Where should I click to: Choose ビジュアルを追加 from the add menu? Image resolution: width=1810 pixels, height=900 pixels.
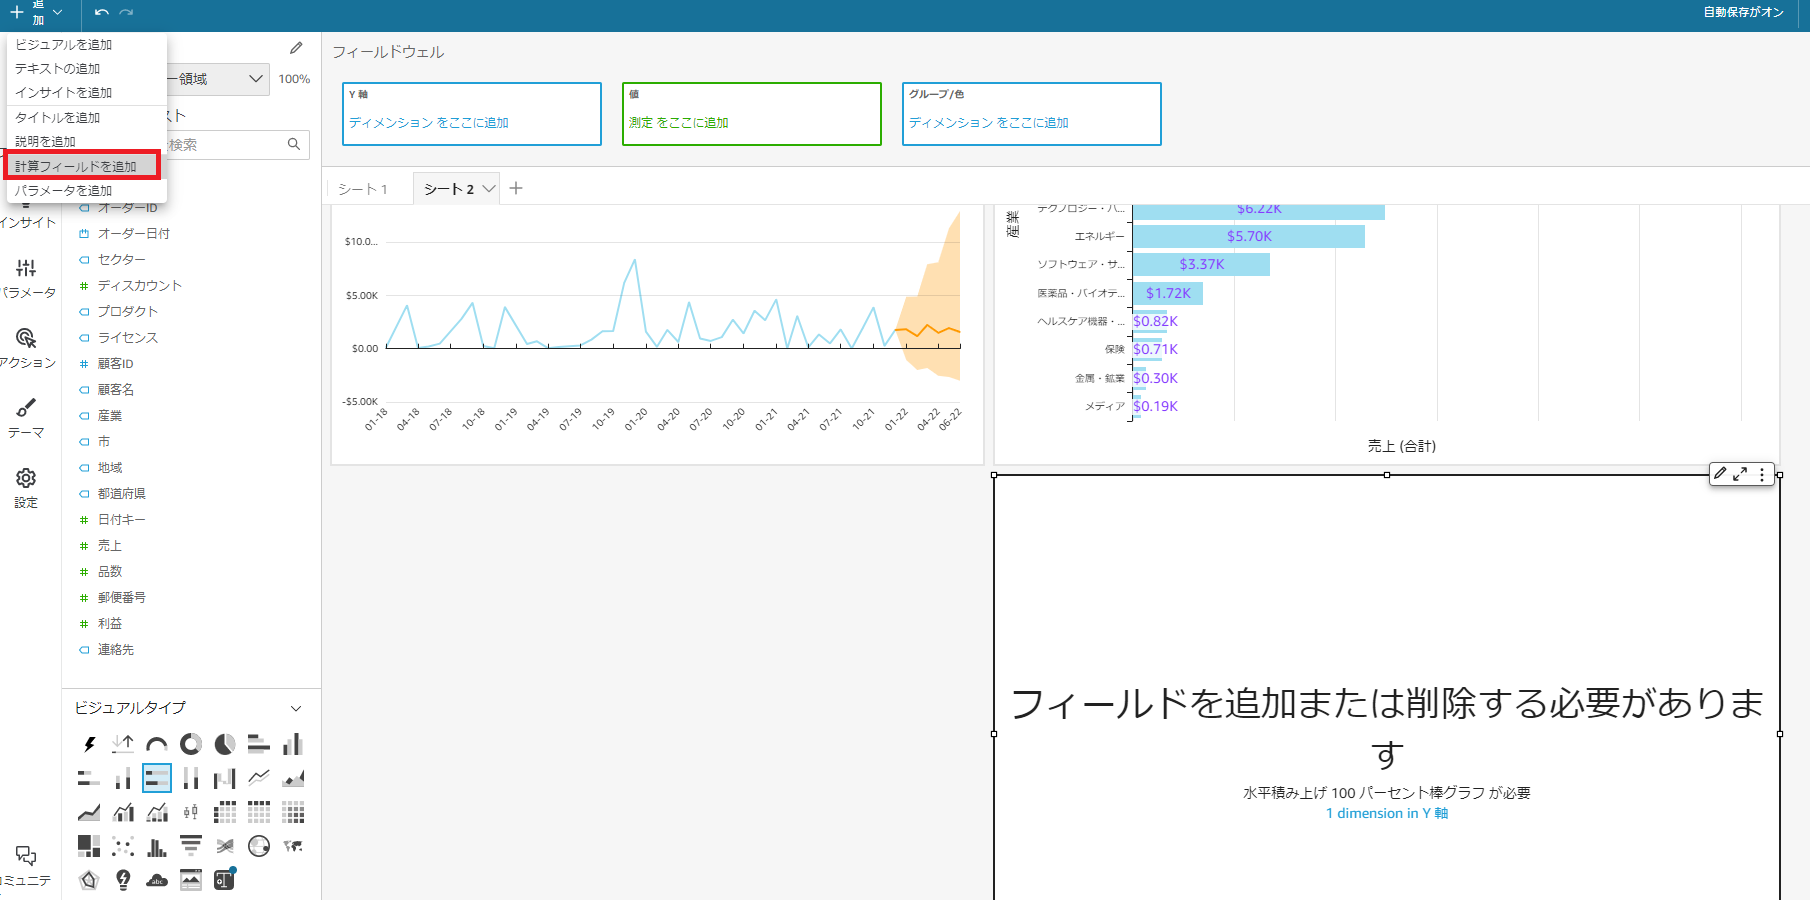63,44
